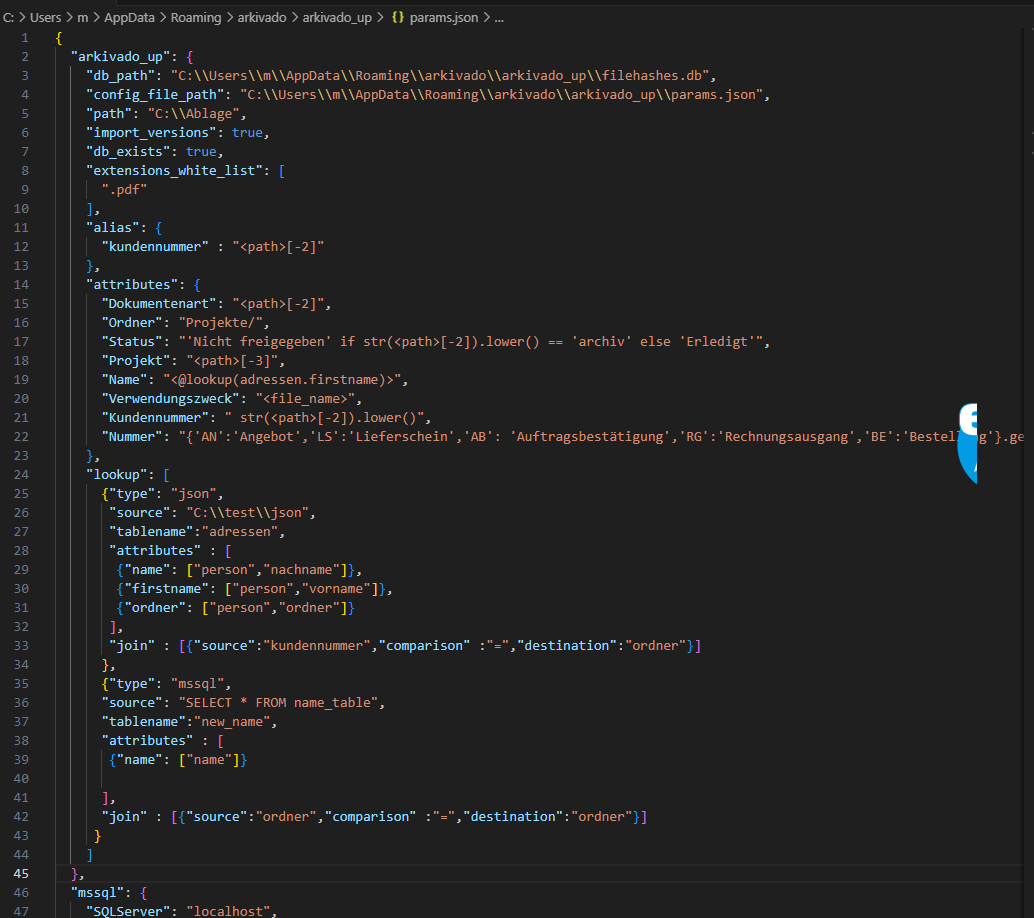Click the "C:\\Ablage" path value
1034x918 pixels.
(x=193, y=113)
